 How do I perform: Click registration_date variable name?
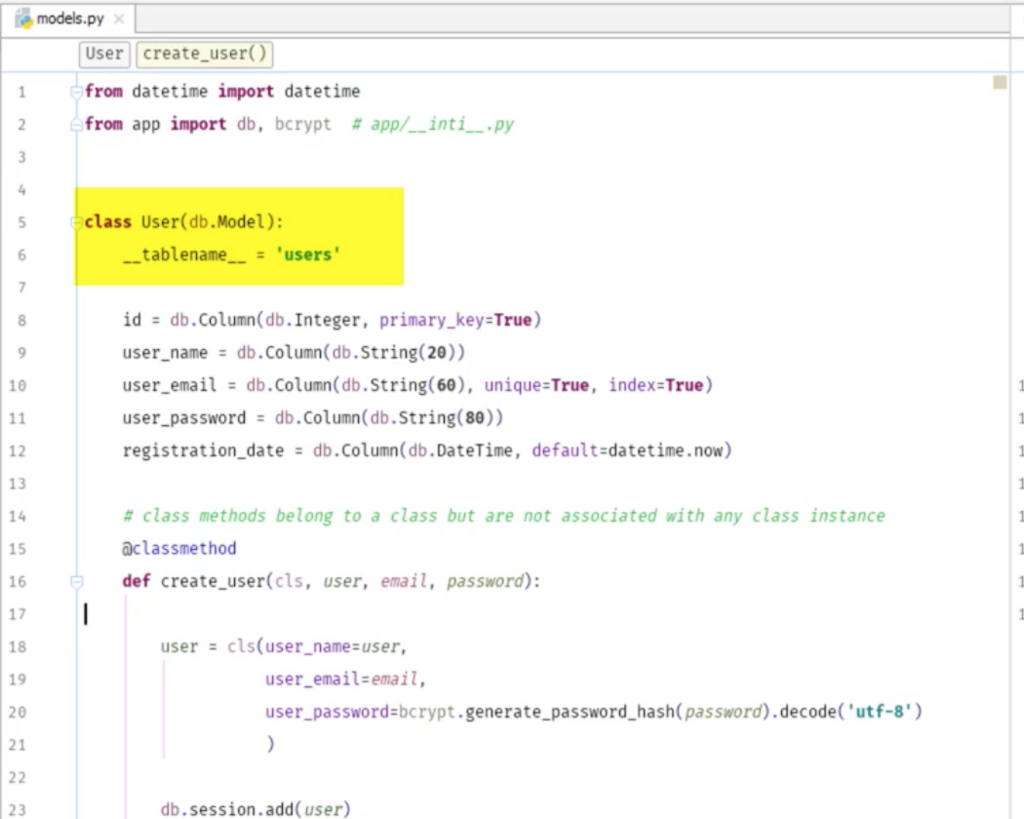click(203, 451)
